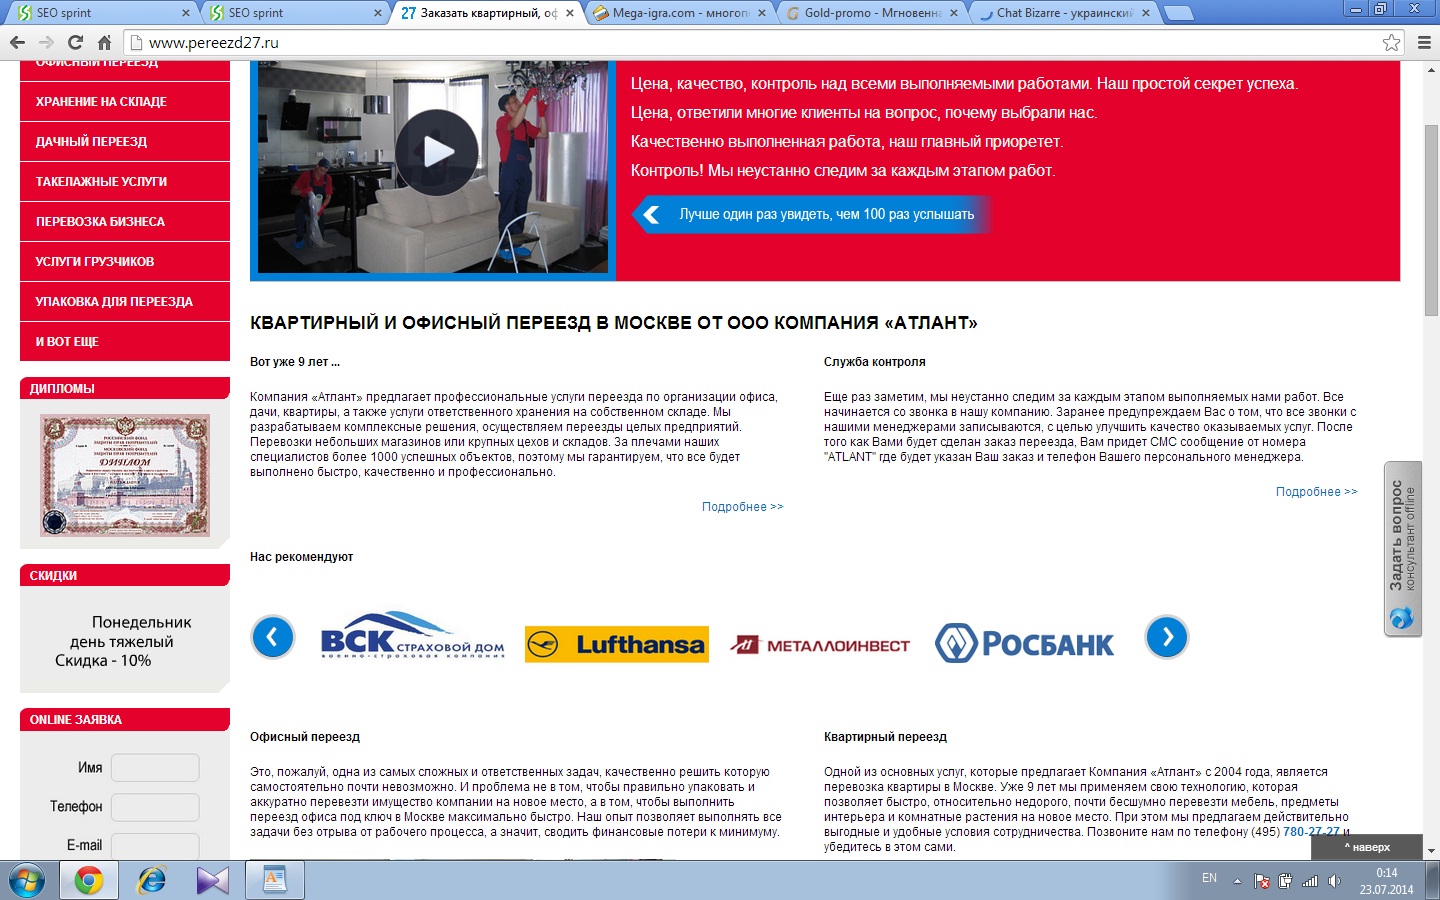This screenshot has height=900, width=1440.
Task: Open the 'Такелажные услуги' menu item
Action: [x=125, y=182]
